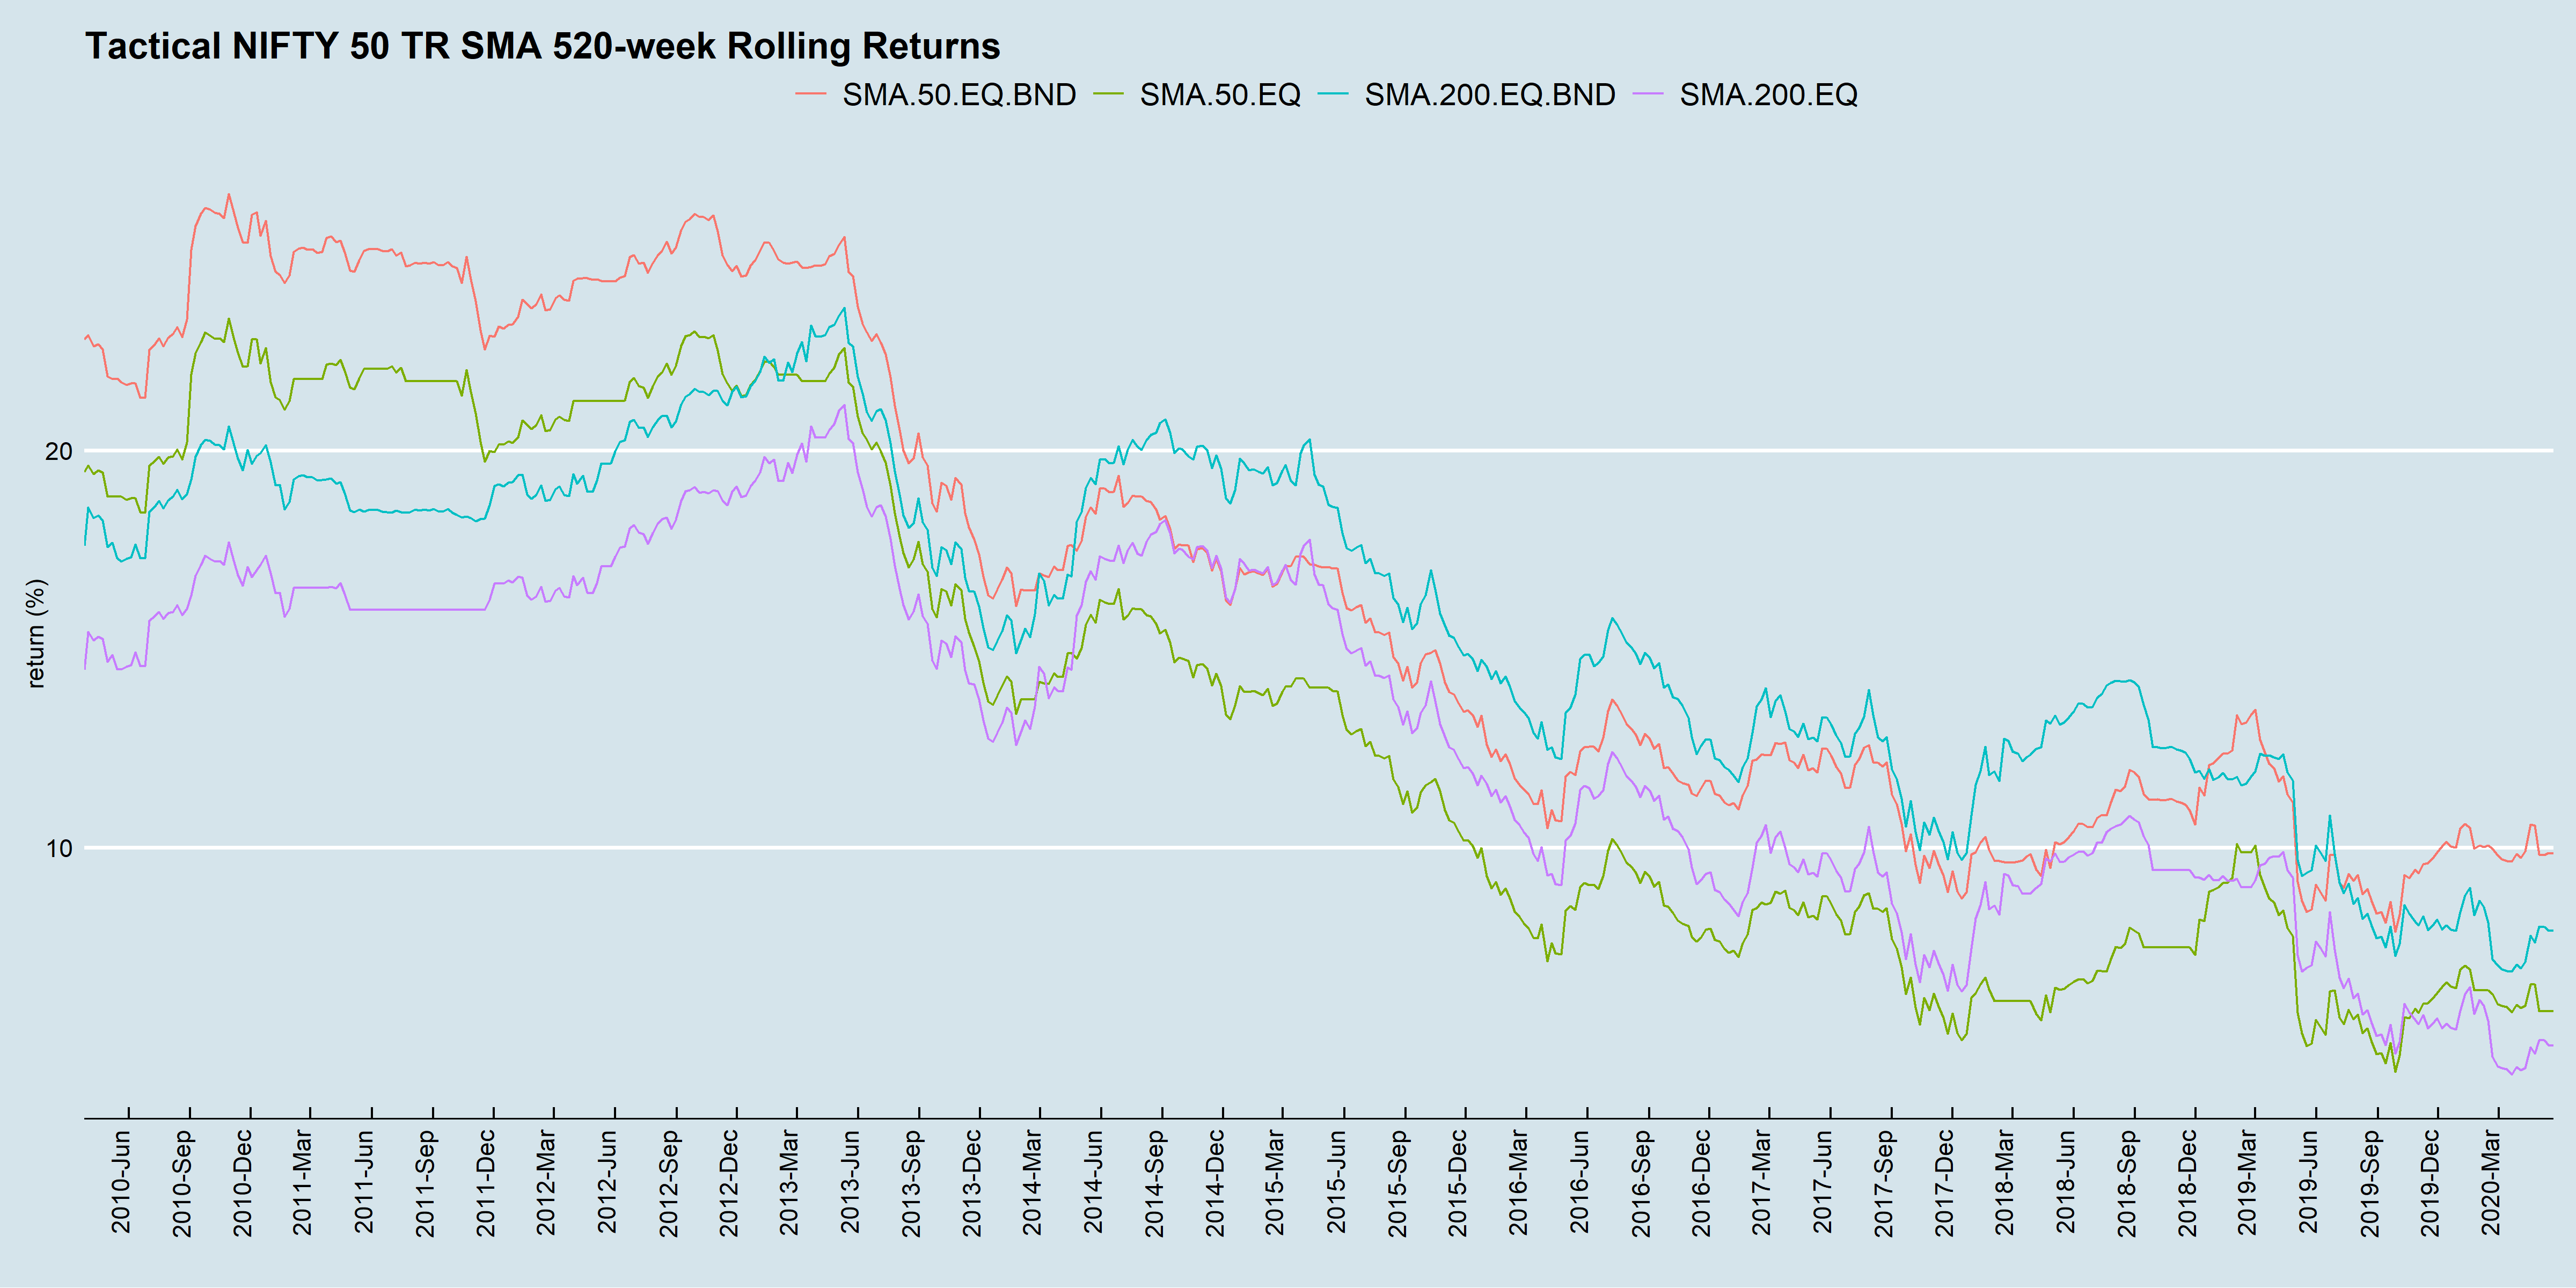Click the 2010-Jun x-axis label
Image resolution: width=2576 pixels, height=1288 pixels.
[x=121, y=1182]
